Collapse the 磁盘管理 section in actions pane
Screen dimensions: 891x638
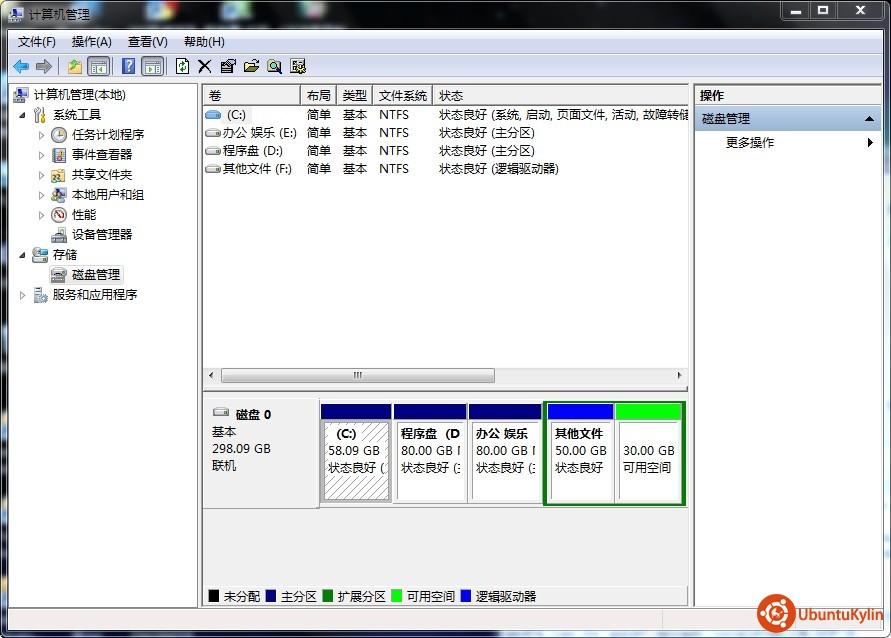click(x=871, y=119)
